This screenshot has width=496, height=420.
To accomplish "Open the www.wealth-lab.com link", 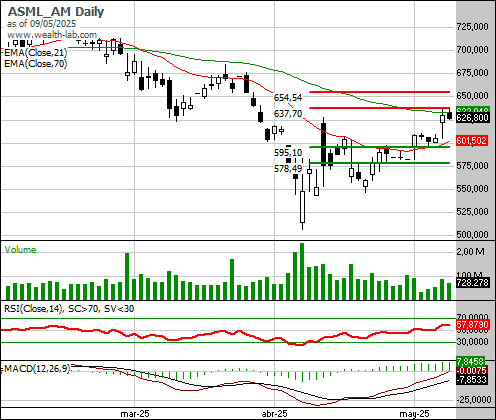I will 52,34.
